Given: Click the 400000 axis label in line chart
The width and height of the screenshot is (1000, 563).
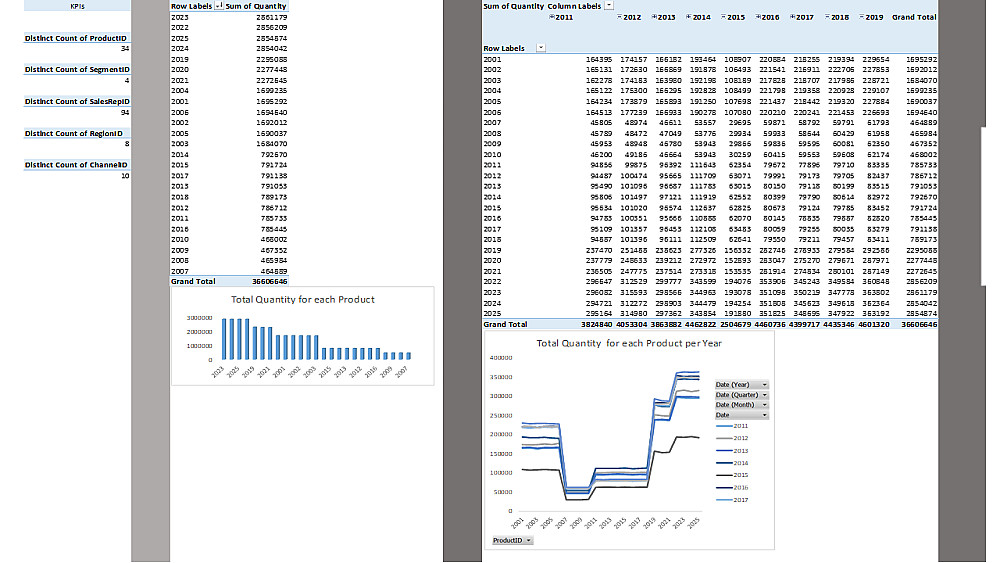Looking at the screenshot, I should (501, 358).
